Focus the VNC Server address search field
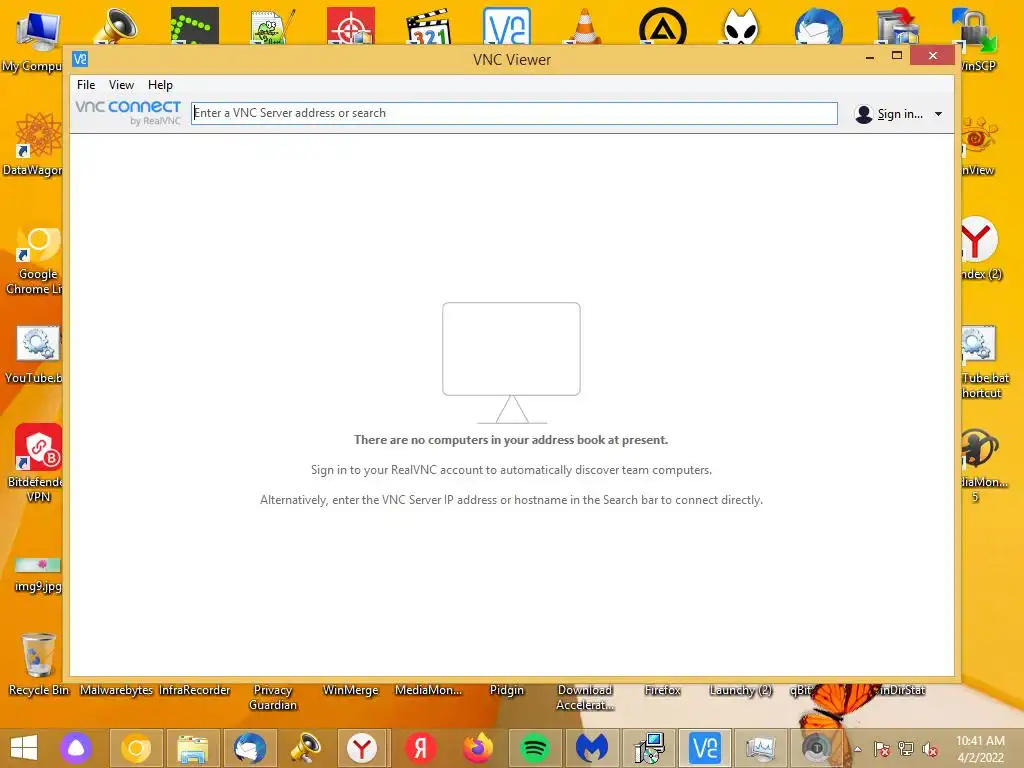This screenshot has height=768, width=1024. tap(514, 113)
